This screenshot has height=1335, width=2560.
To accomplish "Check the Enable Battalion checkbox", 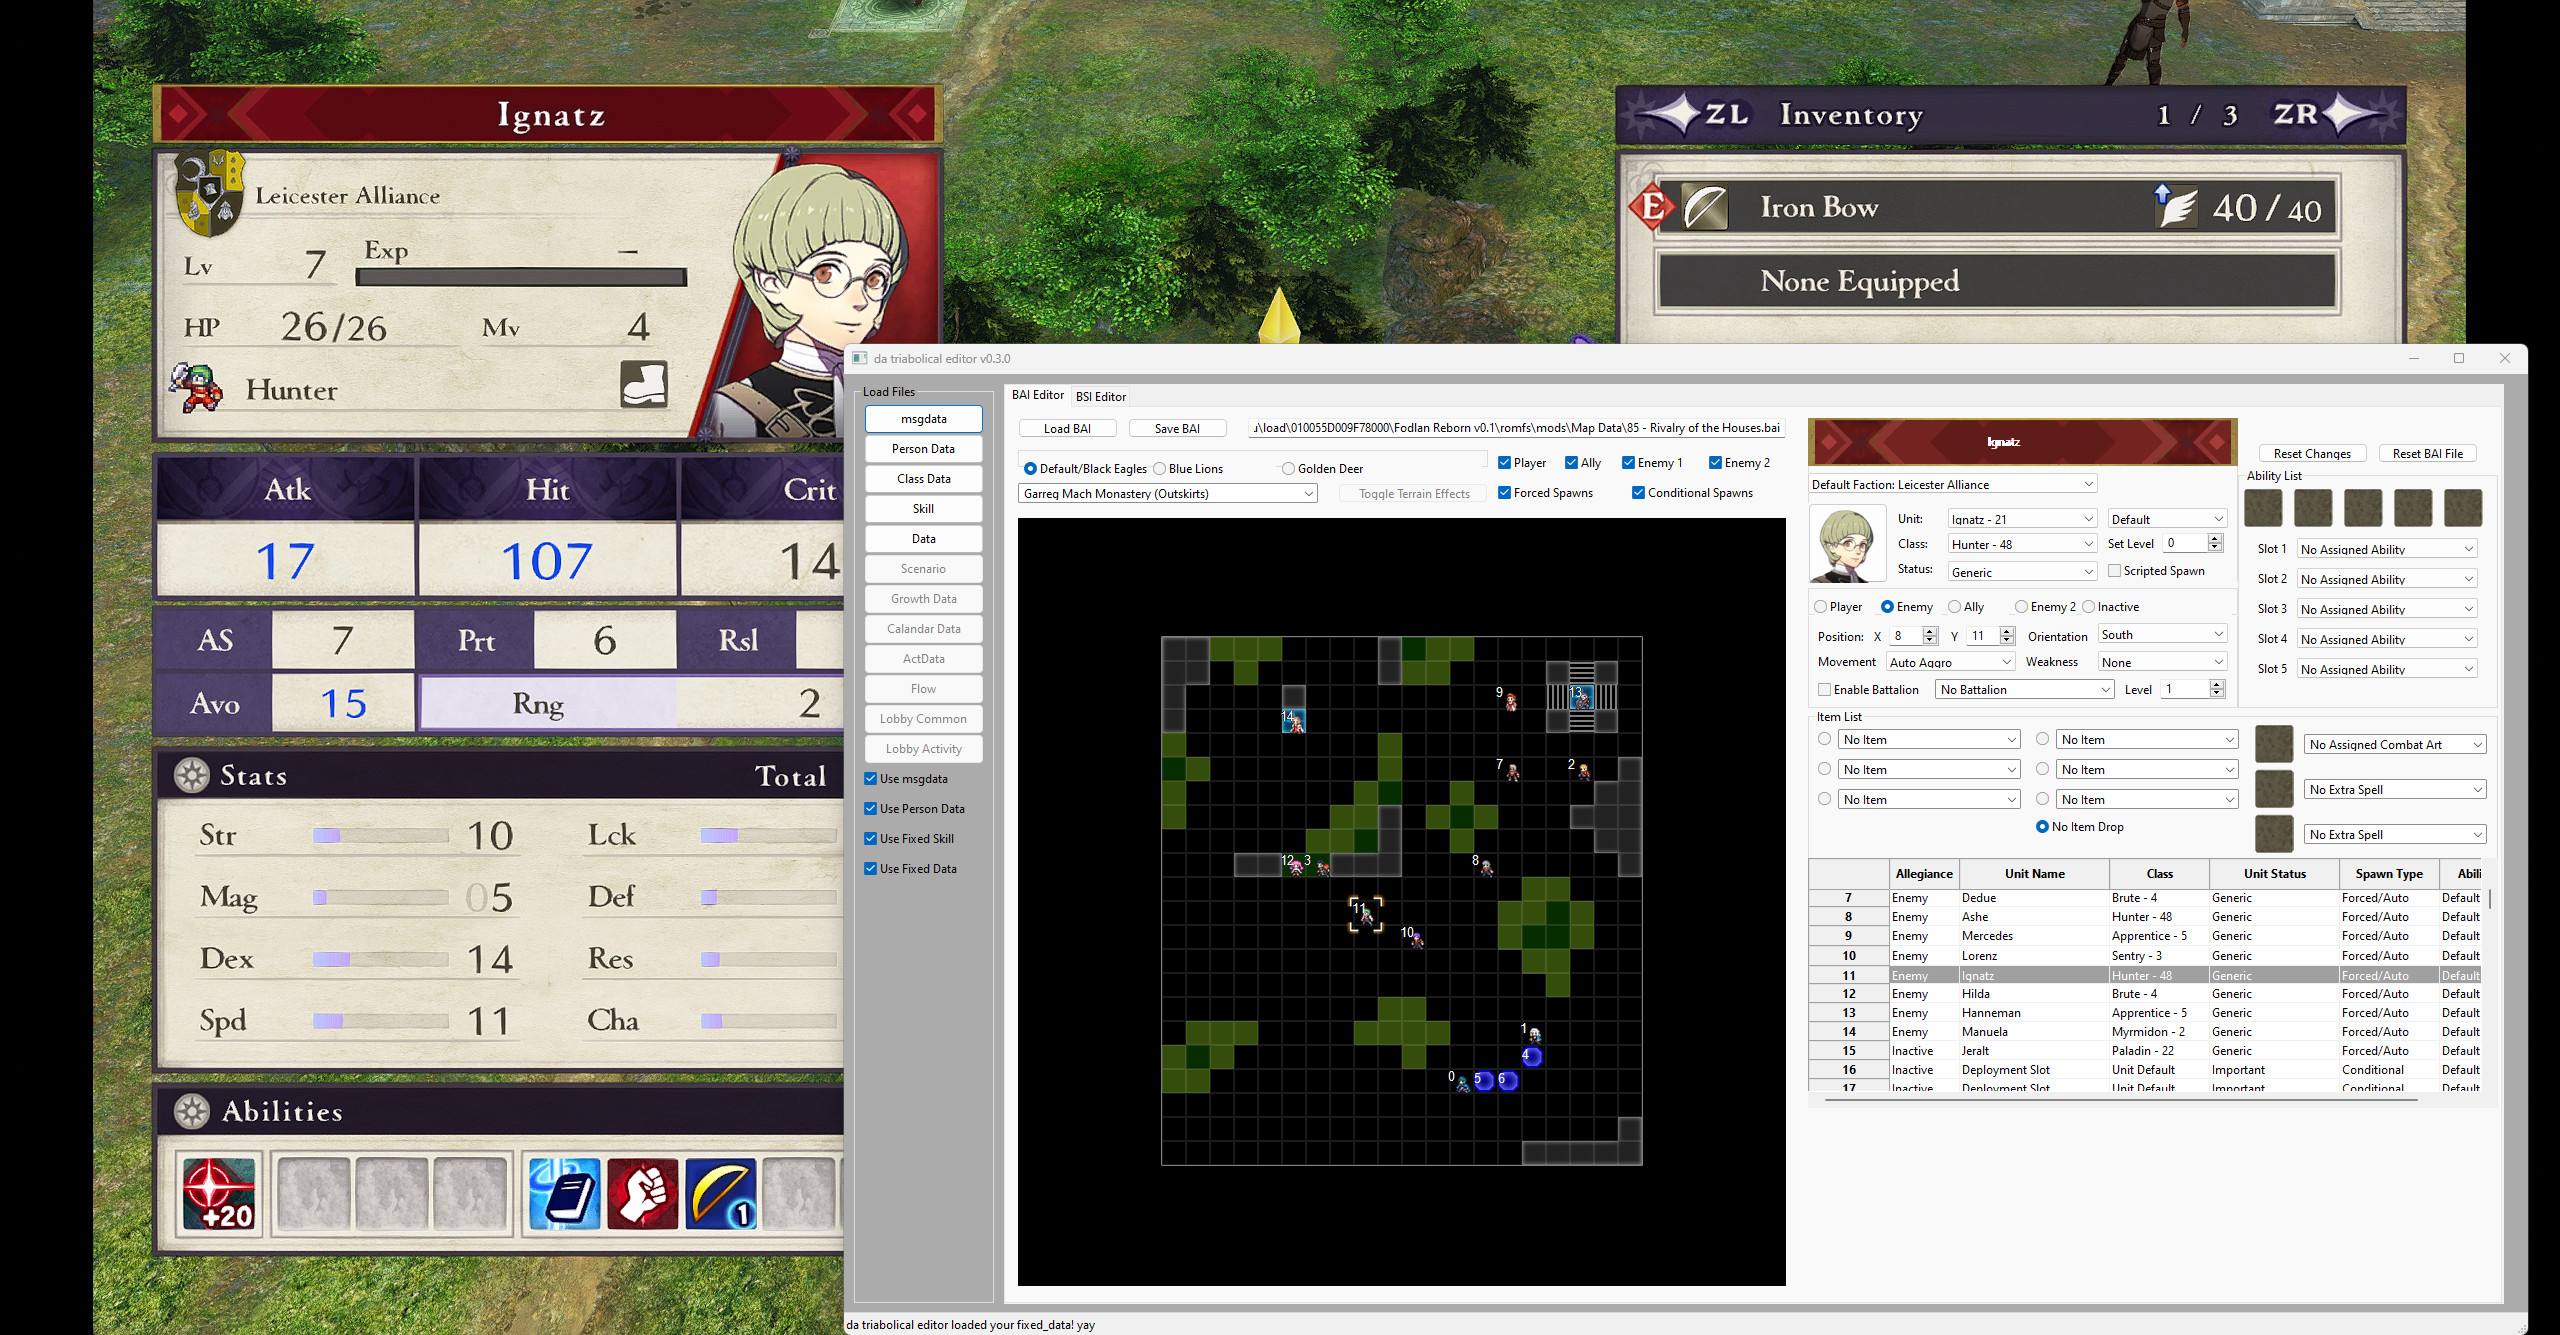I will [1824, 689].
